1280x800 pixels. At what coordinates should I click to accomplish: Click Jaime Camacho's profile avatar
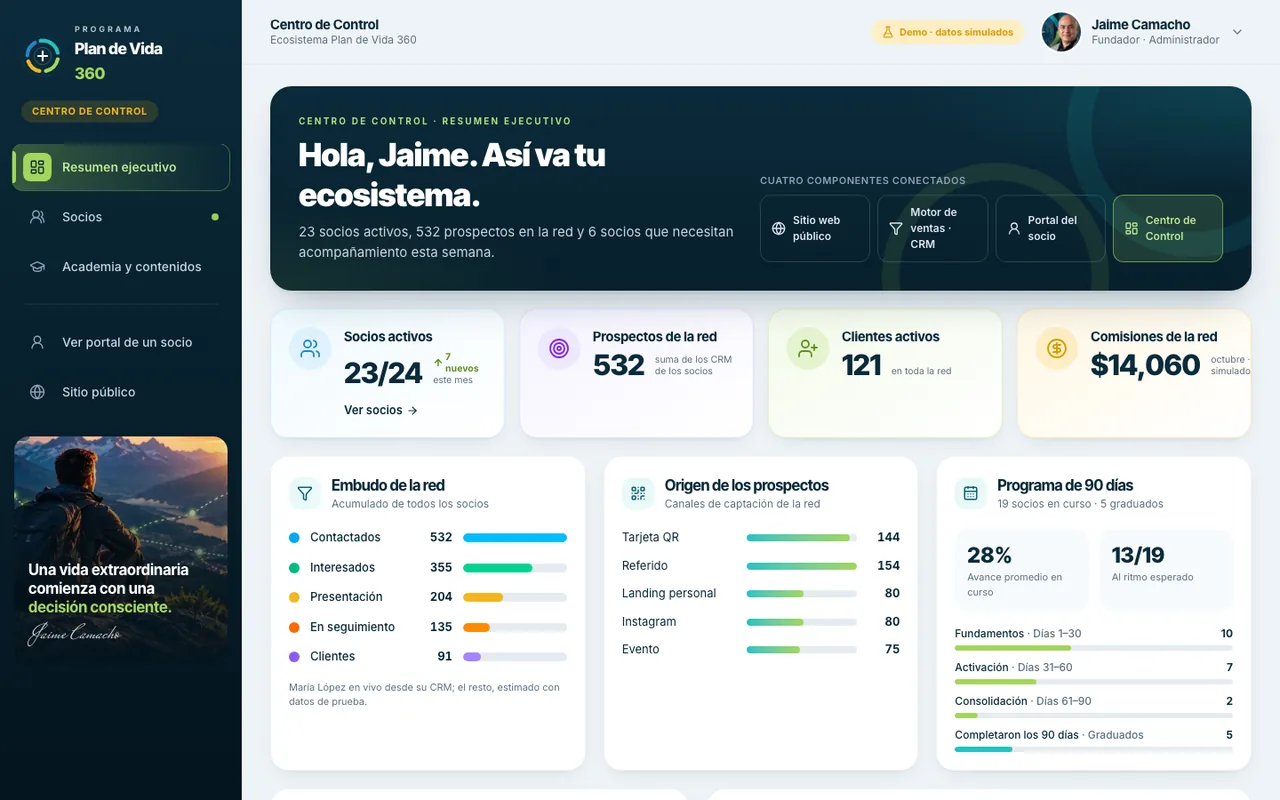tap(1061, 32)
